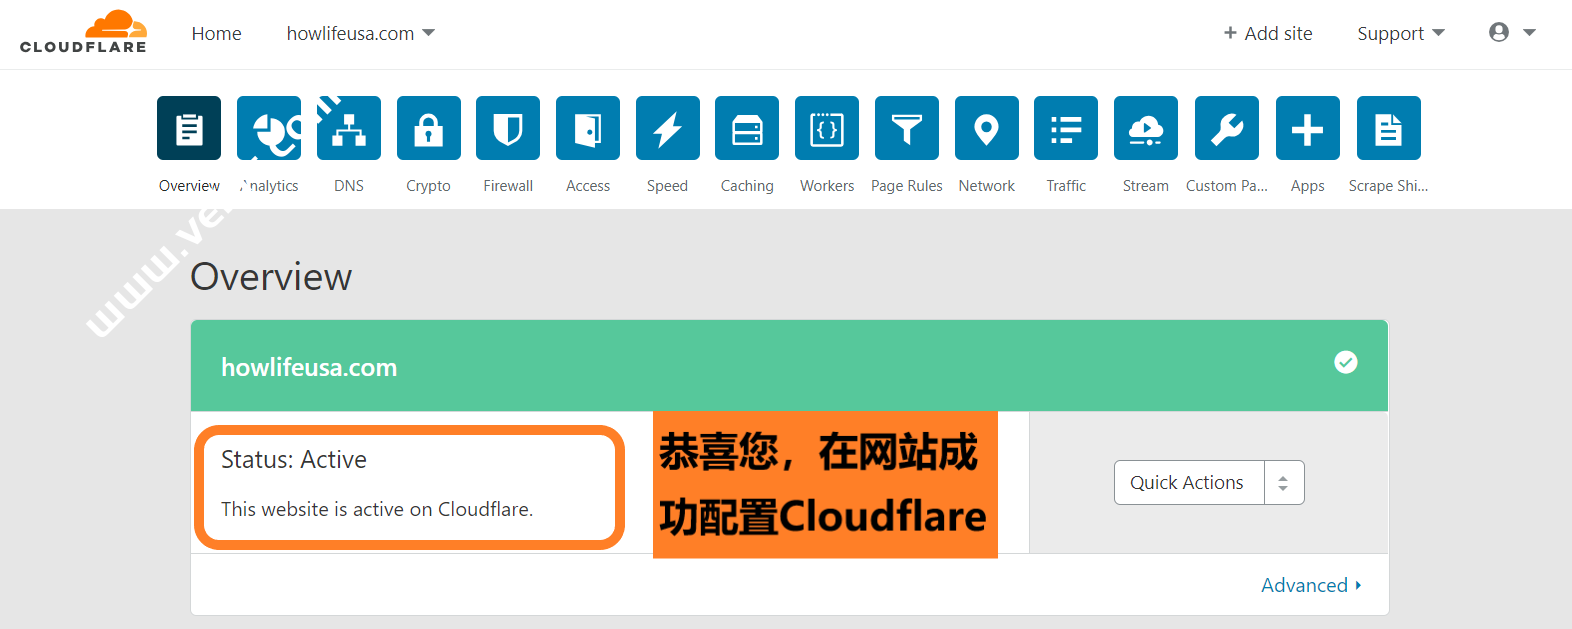Click the Crypto padlock icon
The width and height of the screenshot is (1572, 629).
428,128
